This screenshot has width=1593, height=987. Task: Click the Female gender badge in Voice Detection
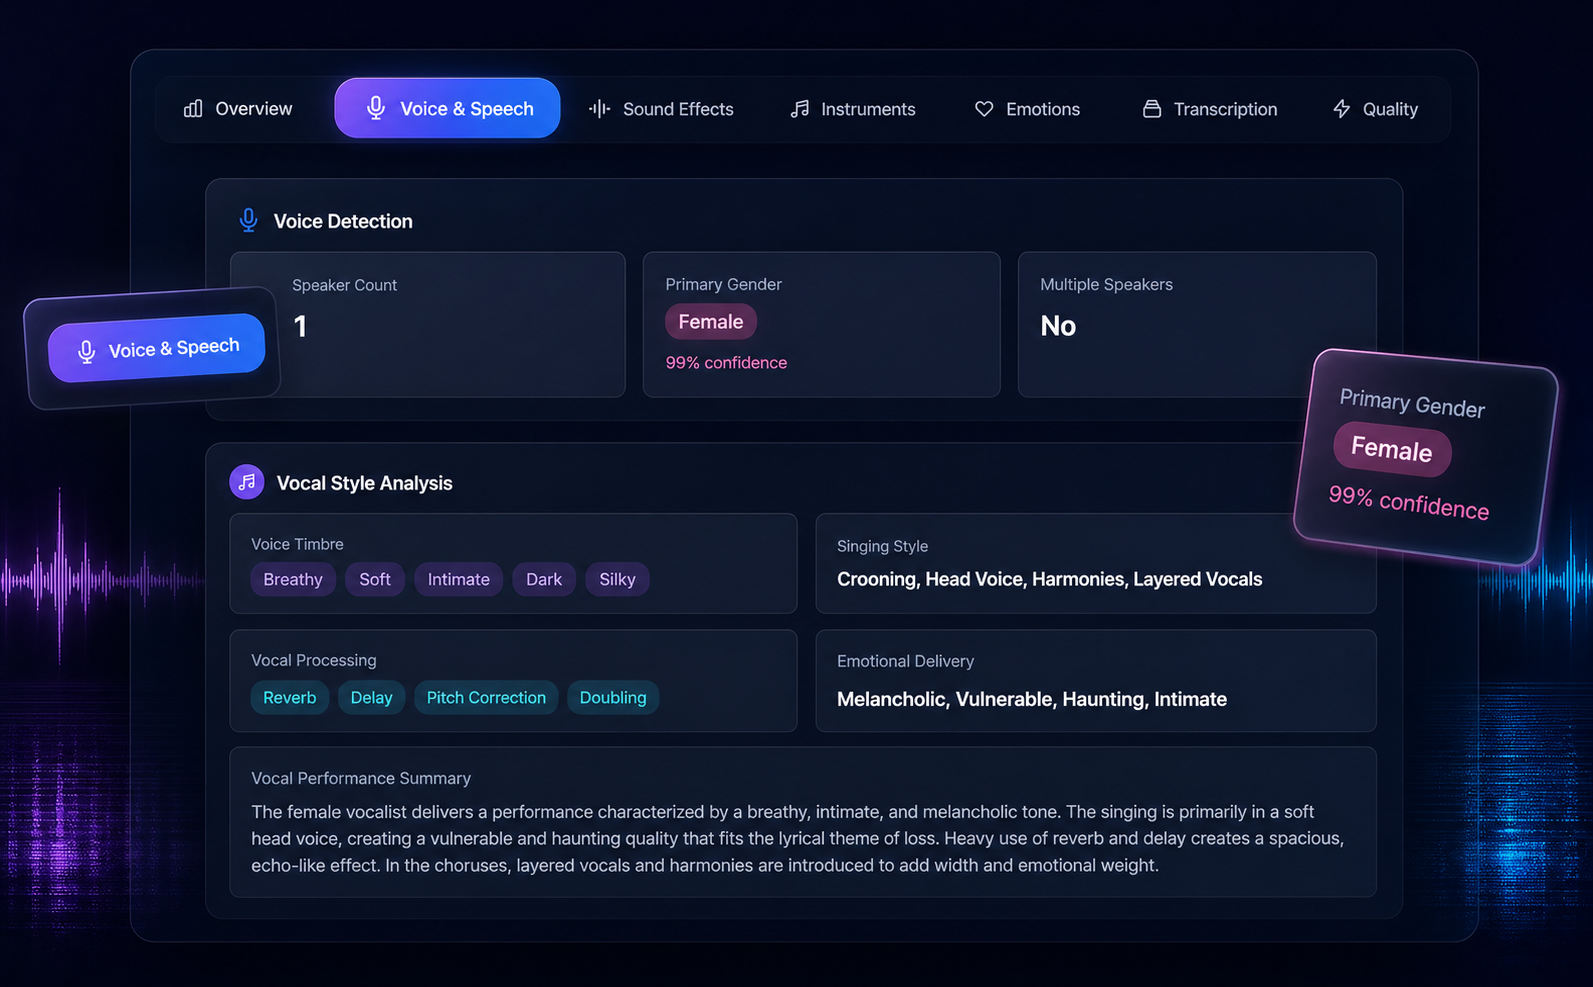tap(711, 322)
